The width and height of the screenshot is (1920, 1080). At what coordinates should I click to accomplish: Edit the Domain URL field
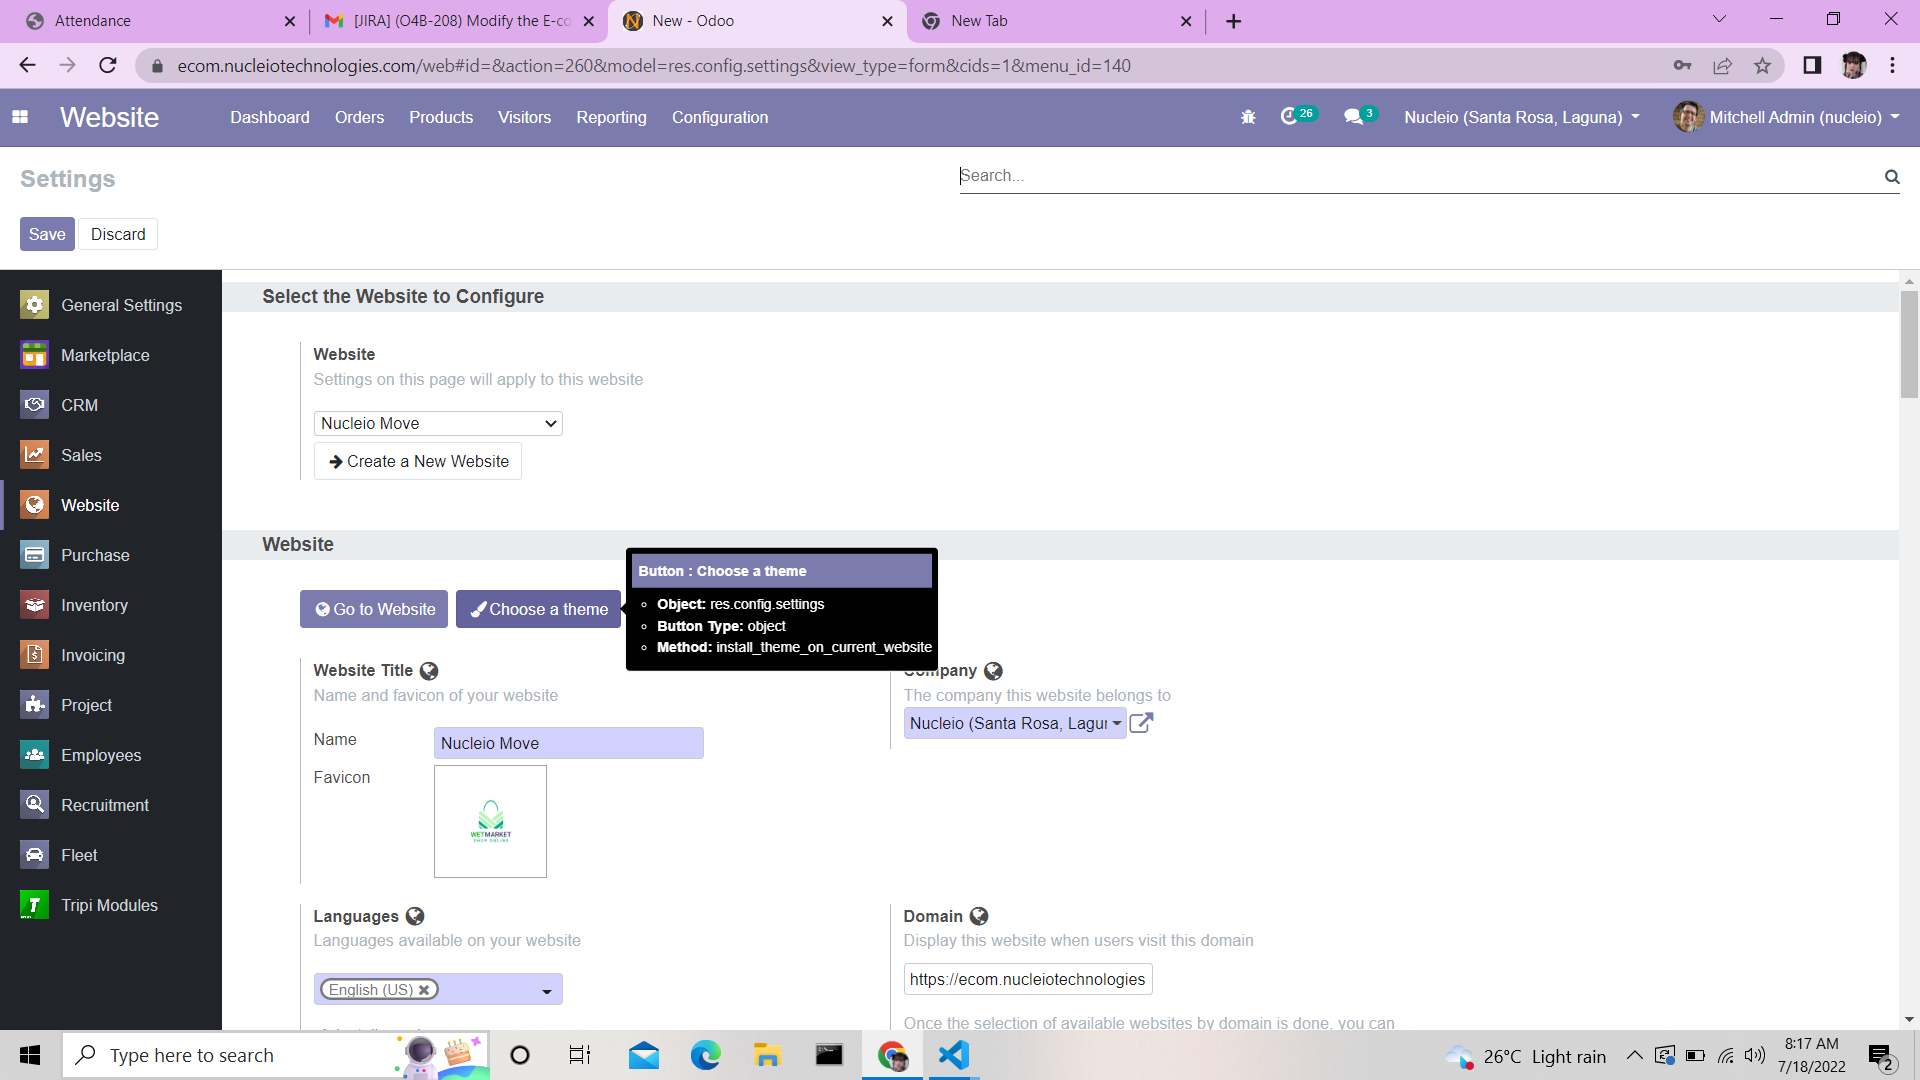click(1028, 979)
